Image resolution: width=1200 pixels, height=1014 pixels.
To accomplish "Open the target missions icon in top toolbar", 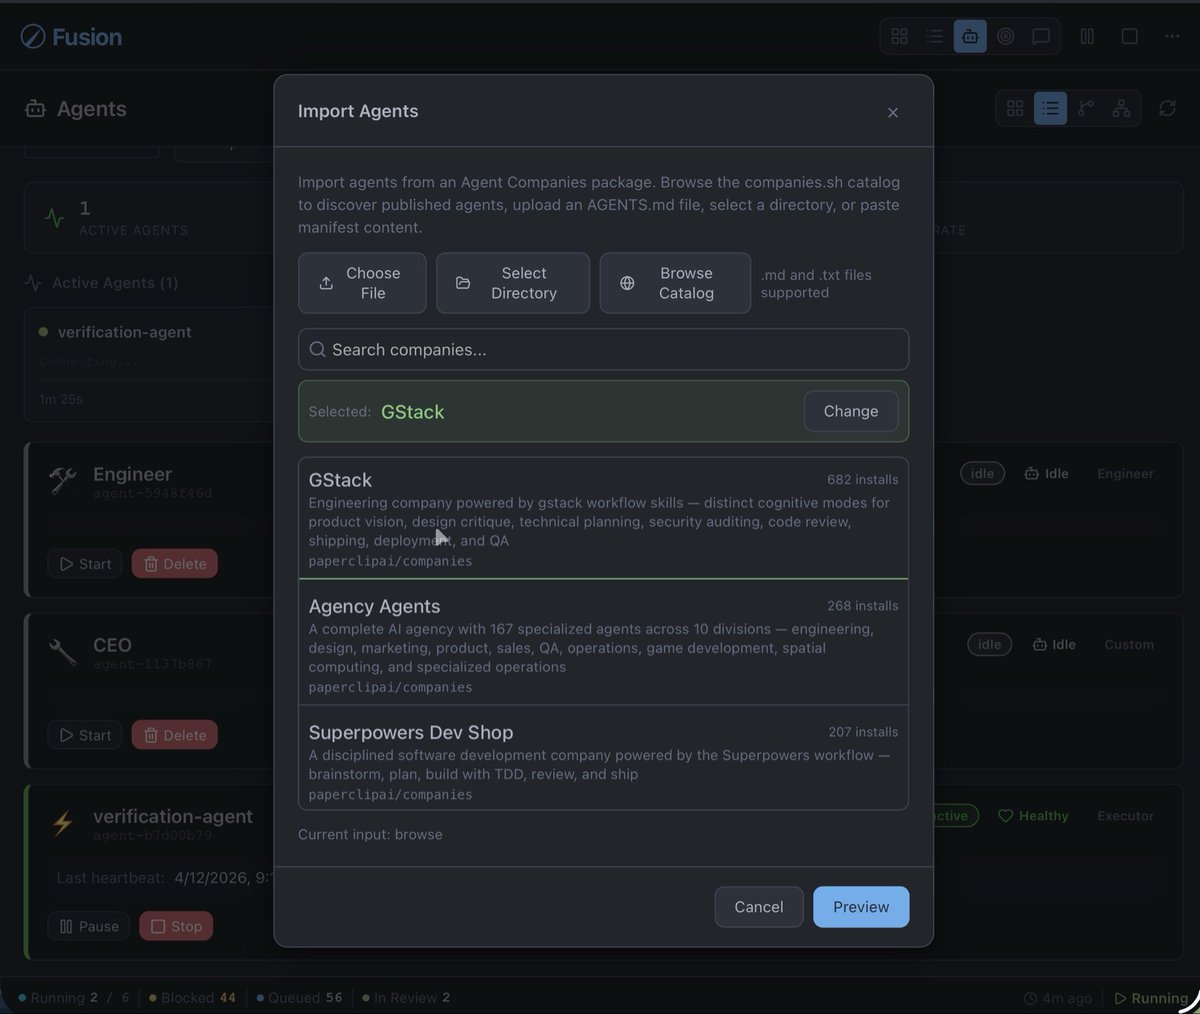I will click(1006, 37).
